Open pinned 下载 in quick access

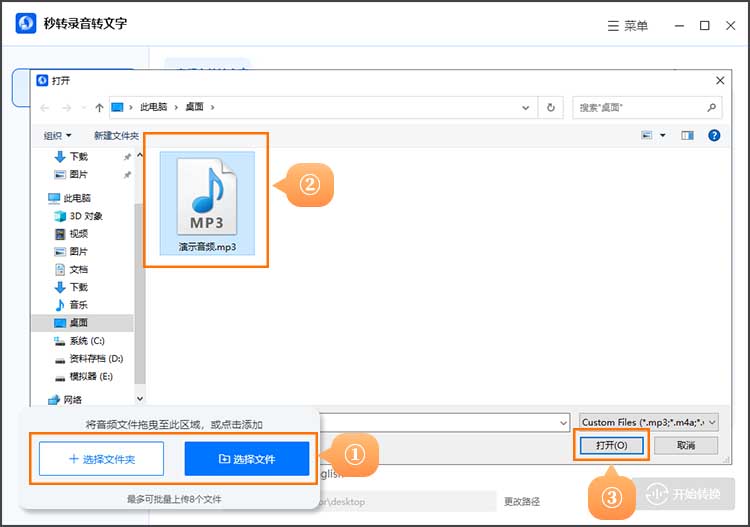[71, 156]
